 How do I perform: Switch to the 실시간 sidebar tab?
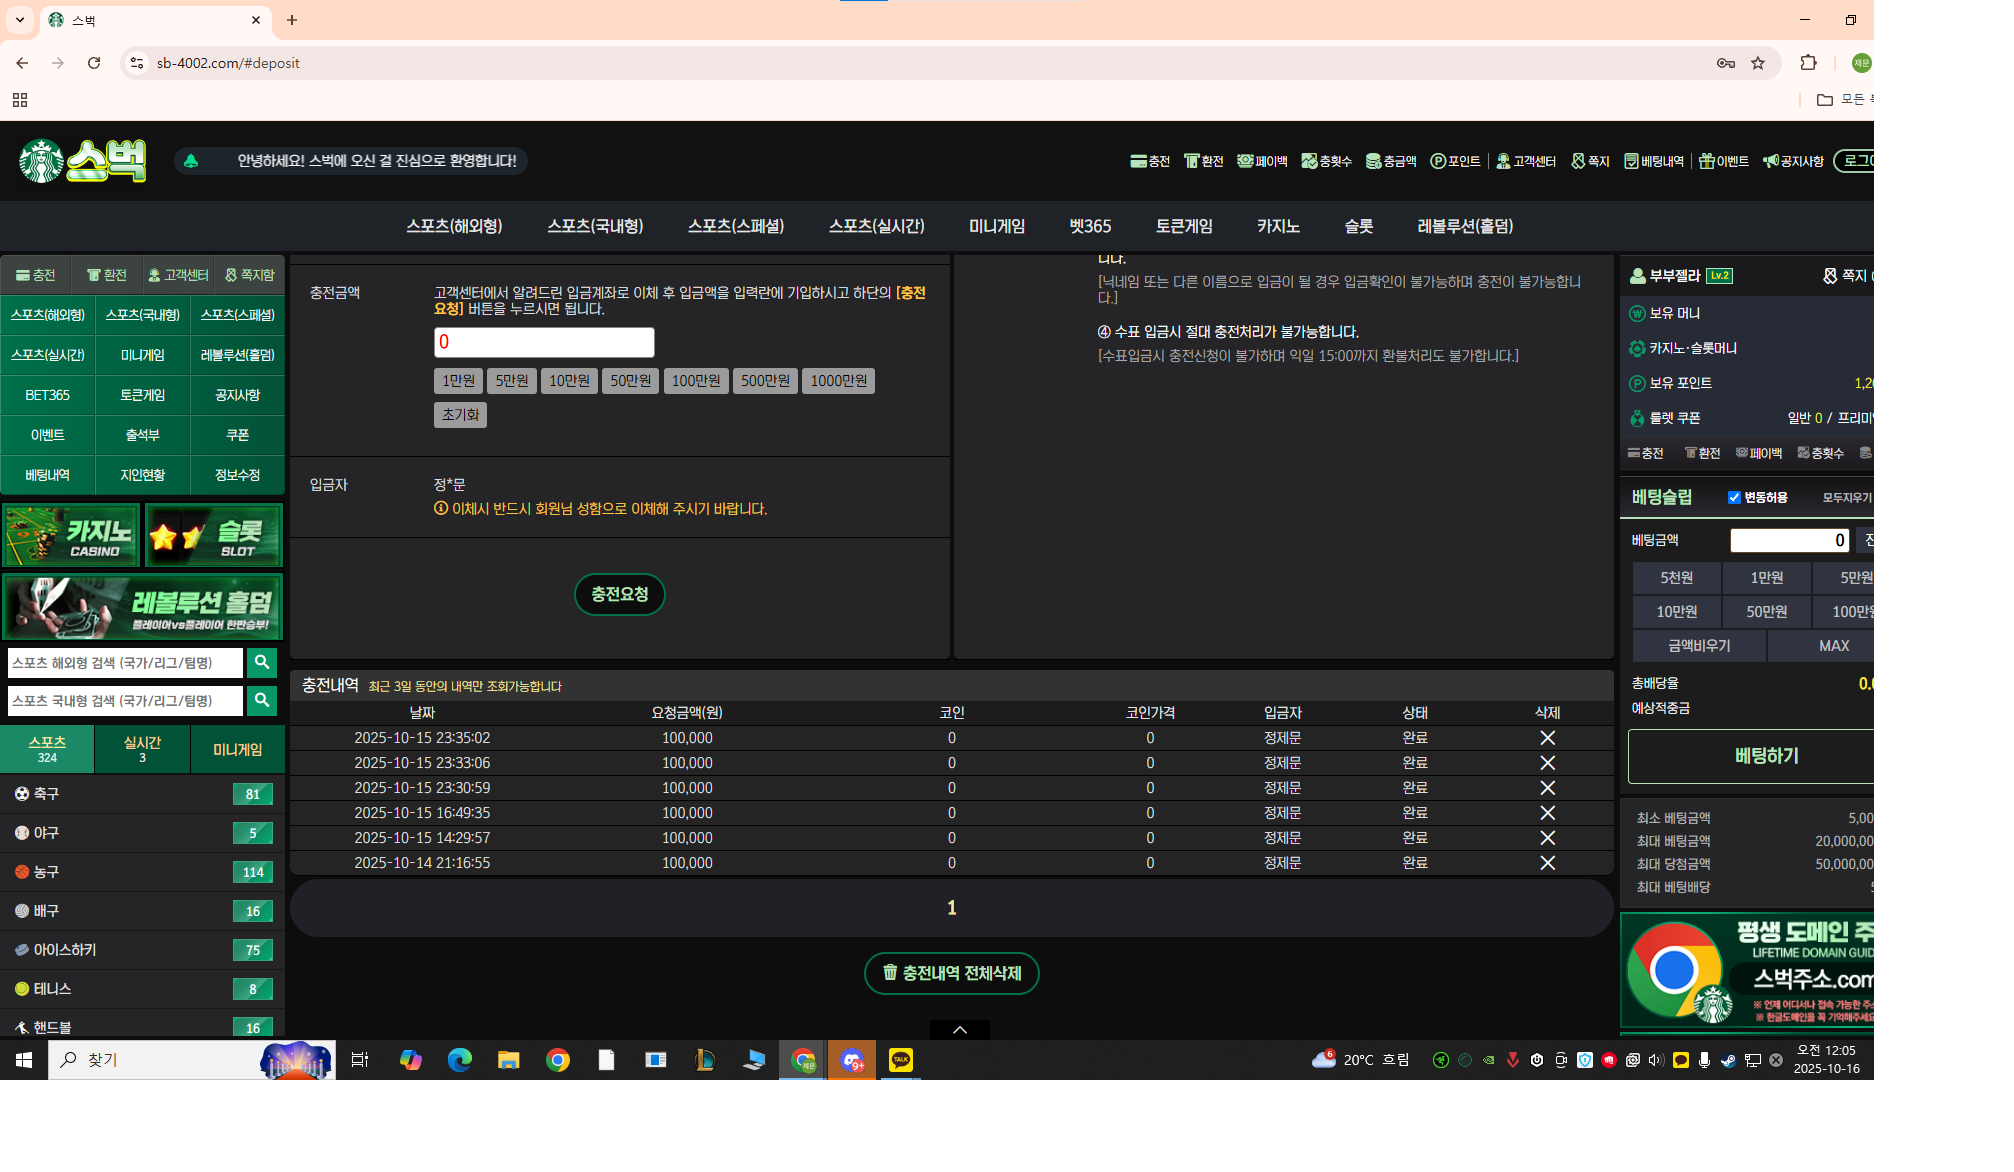142,749
